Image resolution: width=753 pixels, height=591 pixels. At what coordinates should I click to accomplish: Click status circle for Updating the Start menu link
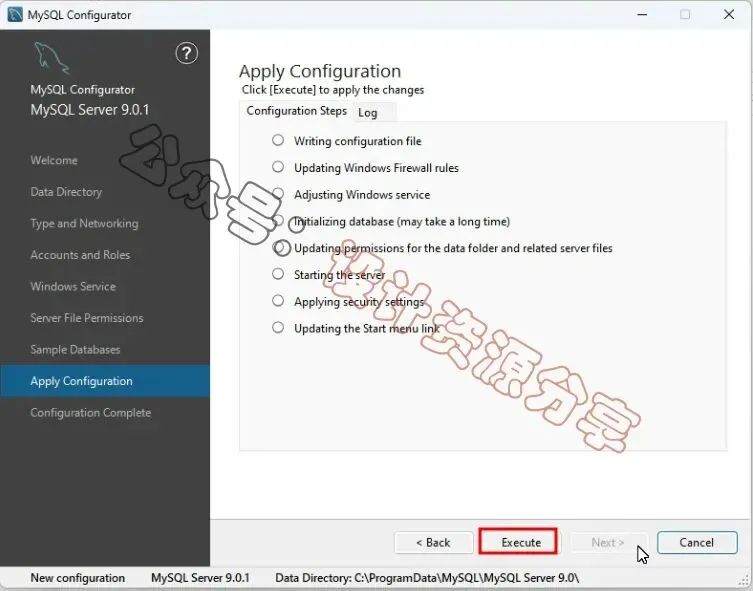[278, 327]
